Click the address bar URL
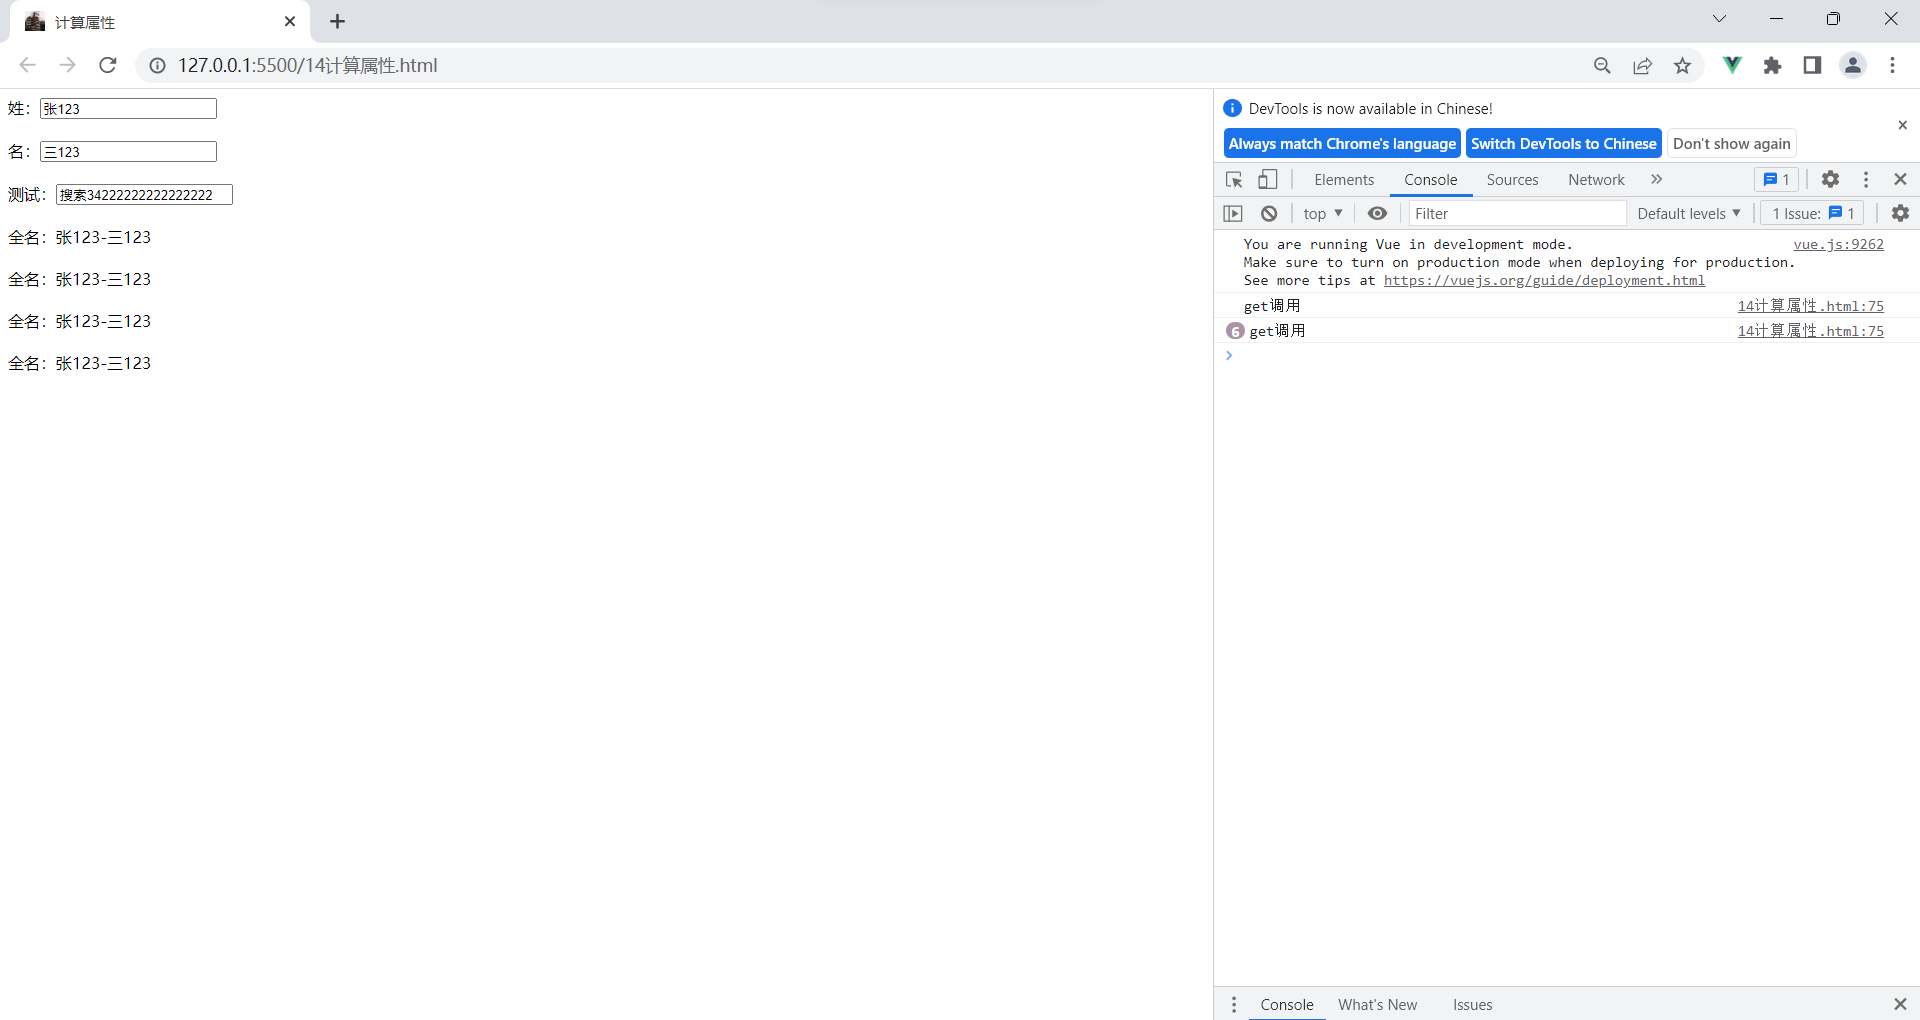Viewport: 1920px width, 1020px height. click(307, 65)
